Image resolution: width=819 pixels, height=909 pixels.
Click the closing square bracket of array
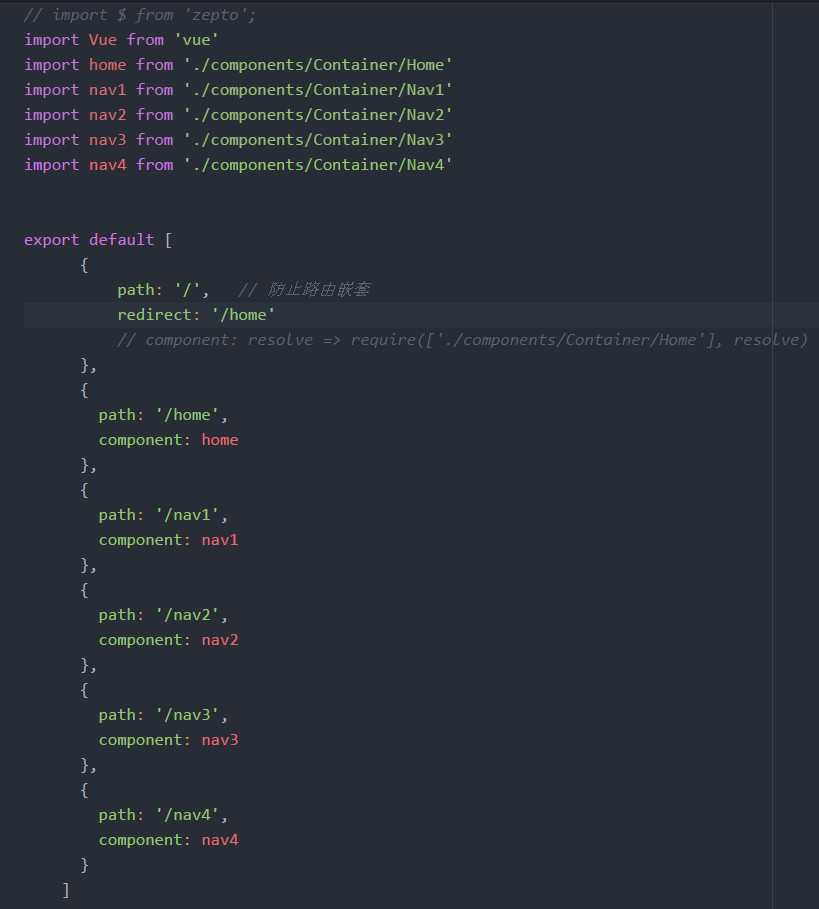[x=66, y=890]
